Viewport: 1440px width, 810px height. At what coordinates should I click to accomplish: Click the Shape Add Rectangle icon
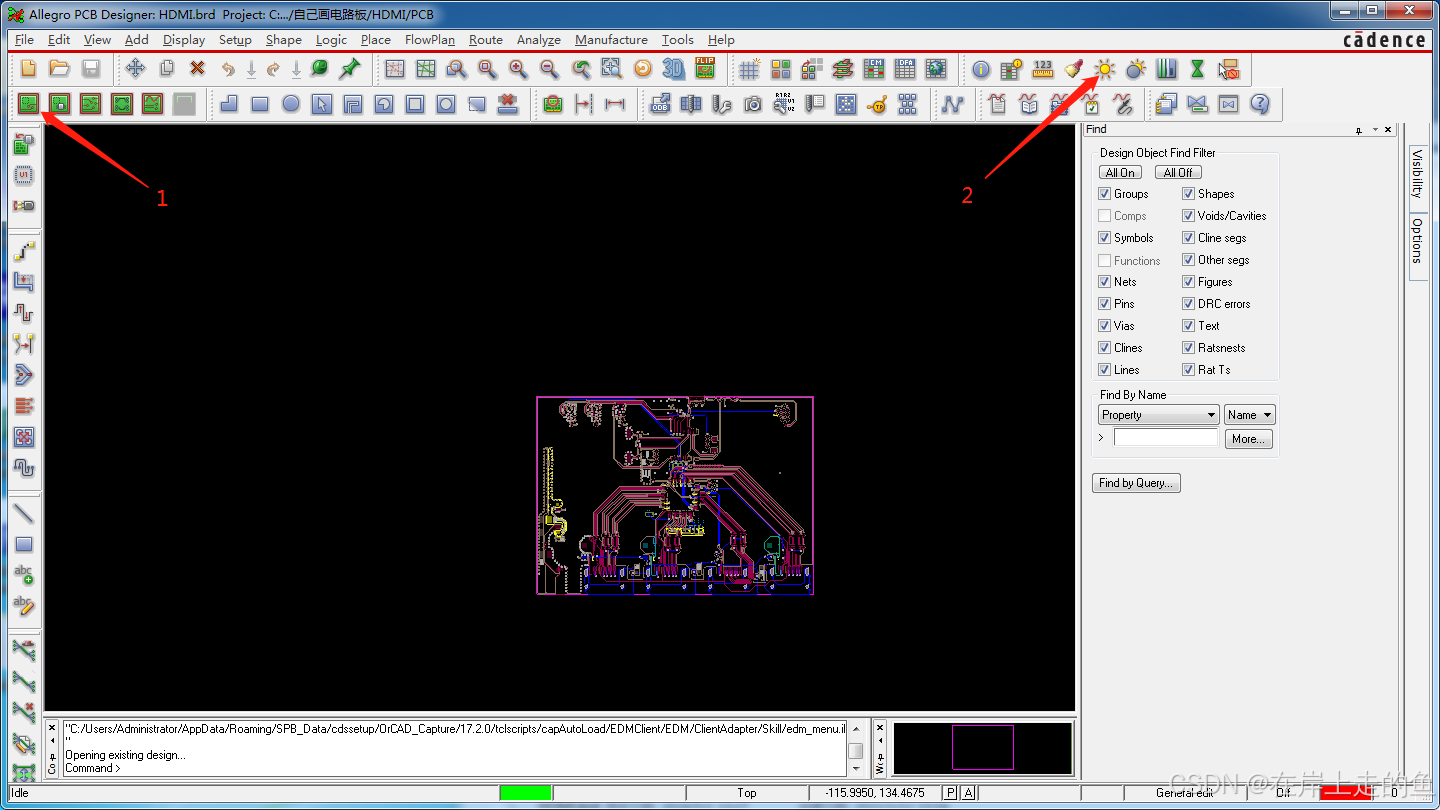click(x=260, y=103)
